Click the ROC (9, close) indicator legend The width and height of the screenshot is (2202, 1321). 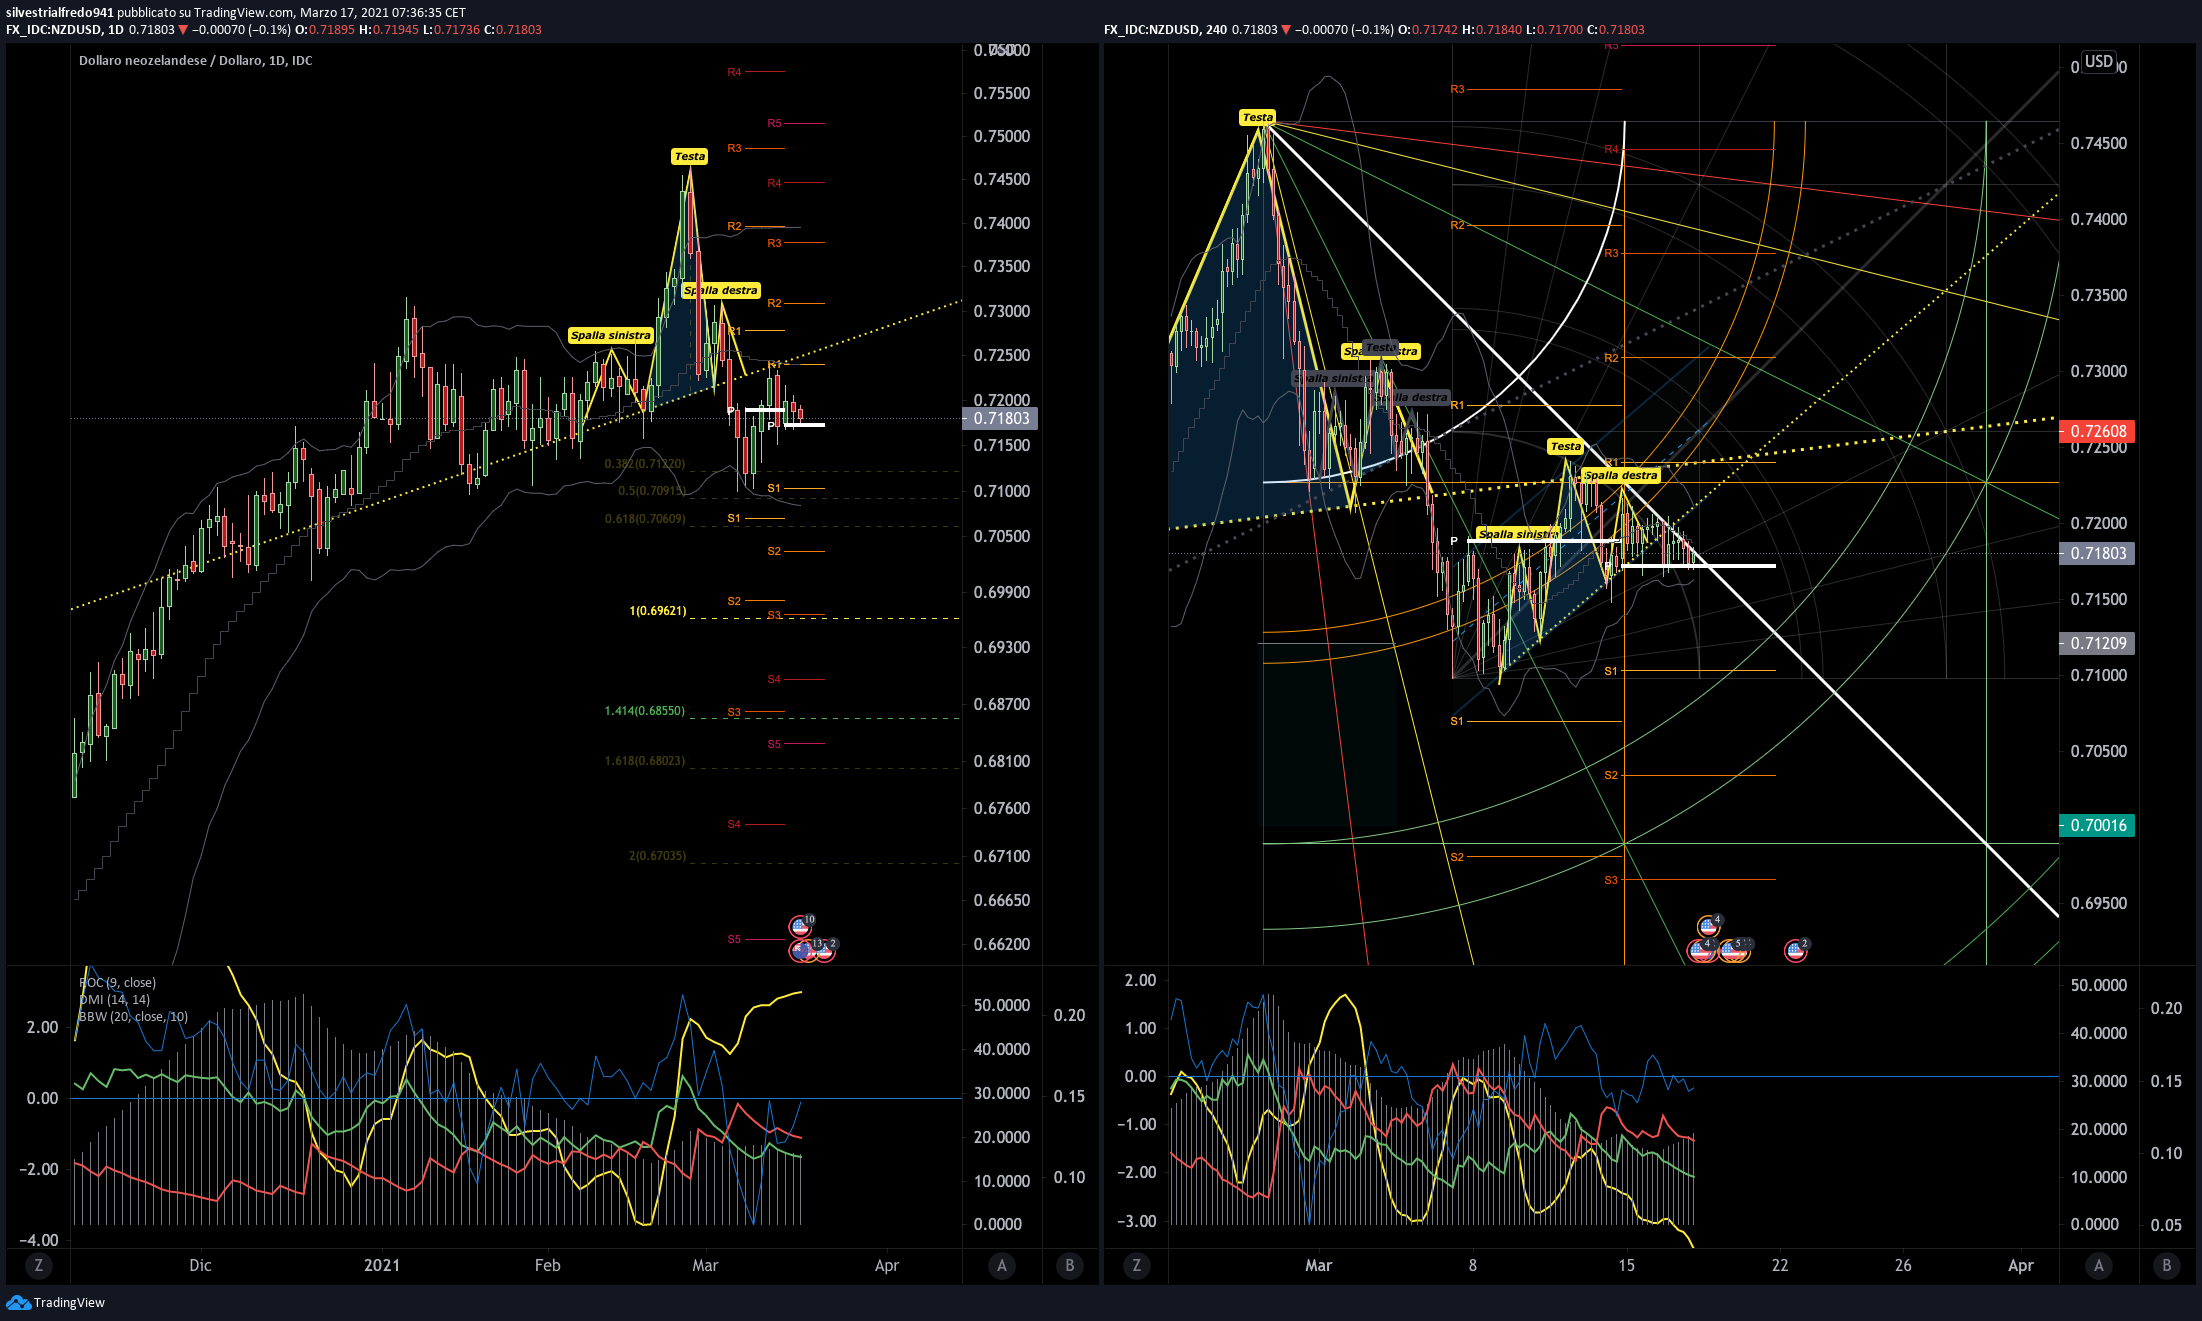(118, 982)
